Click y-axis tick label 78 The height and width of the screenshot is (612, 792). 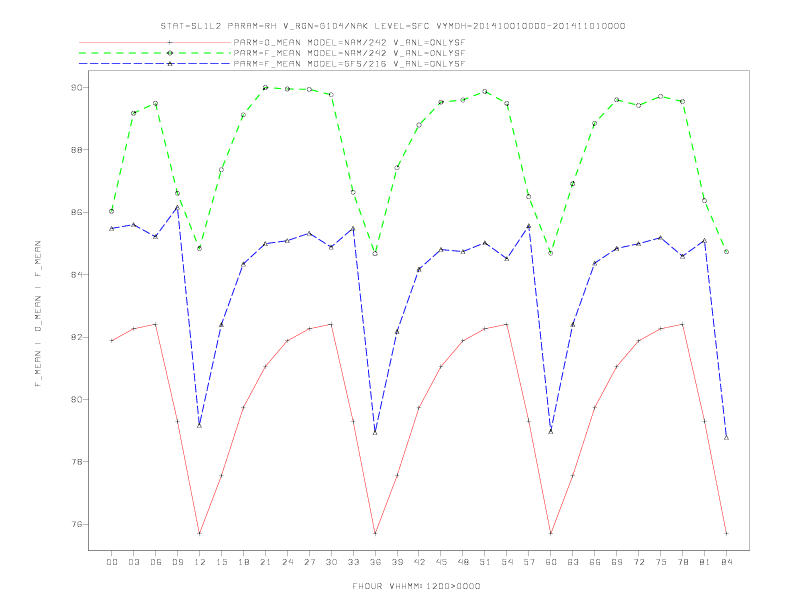76,462
